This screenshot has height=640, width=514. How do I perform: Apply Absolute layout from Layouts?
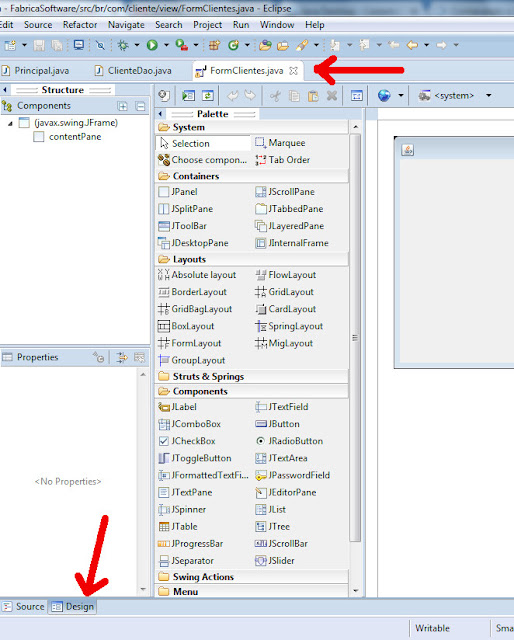(197, 275)
